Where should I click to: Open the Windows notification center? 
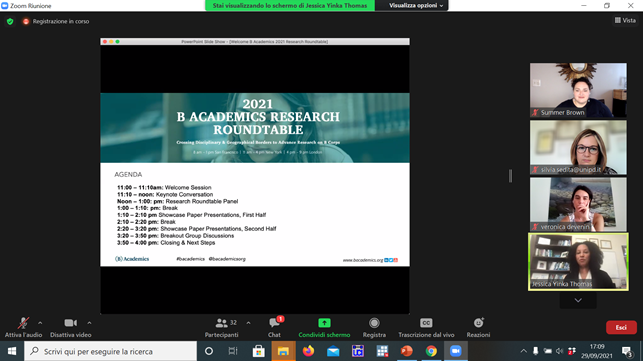(627, 352)
